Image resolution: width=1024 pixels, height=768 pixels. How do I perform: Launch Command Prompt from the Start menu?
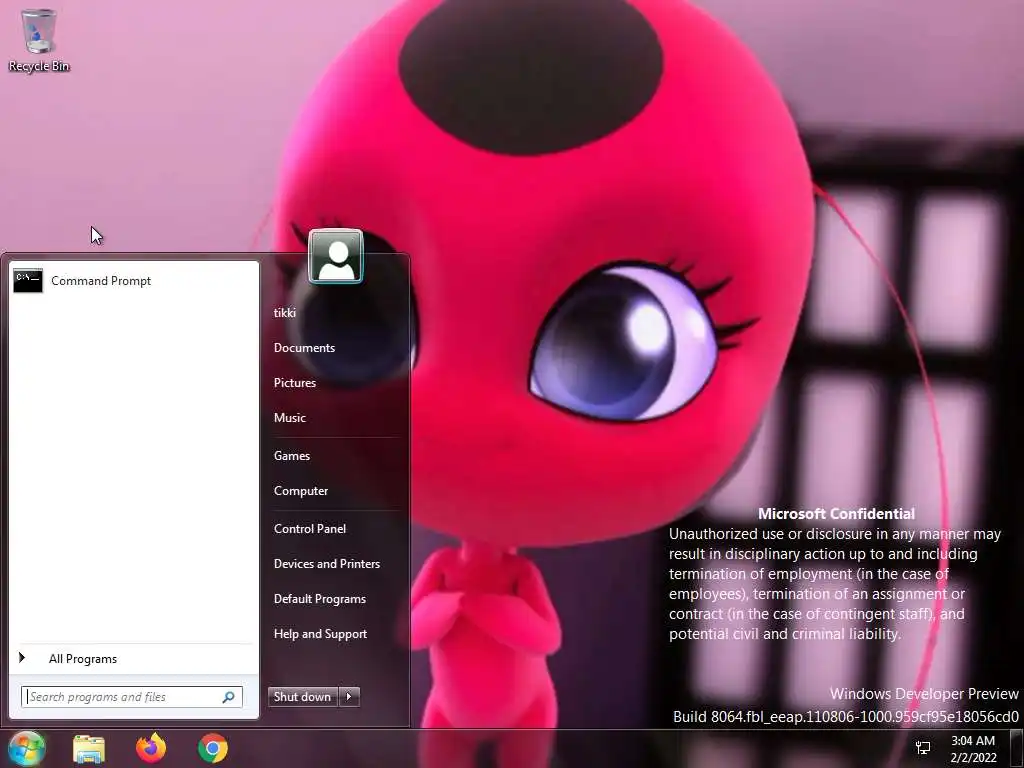[x=134, y=281]
